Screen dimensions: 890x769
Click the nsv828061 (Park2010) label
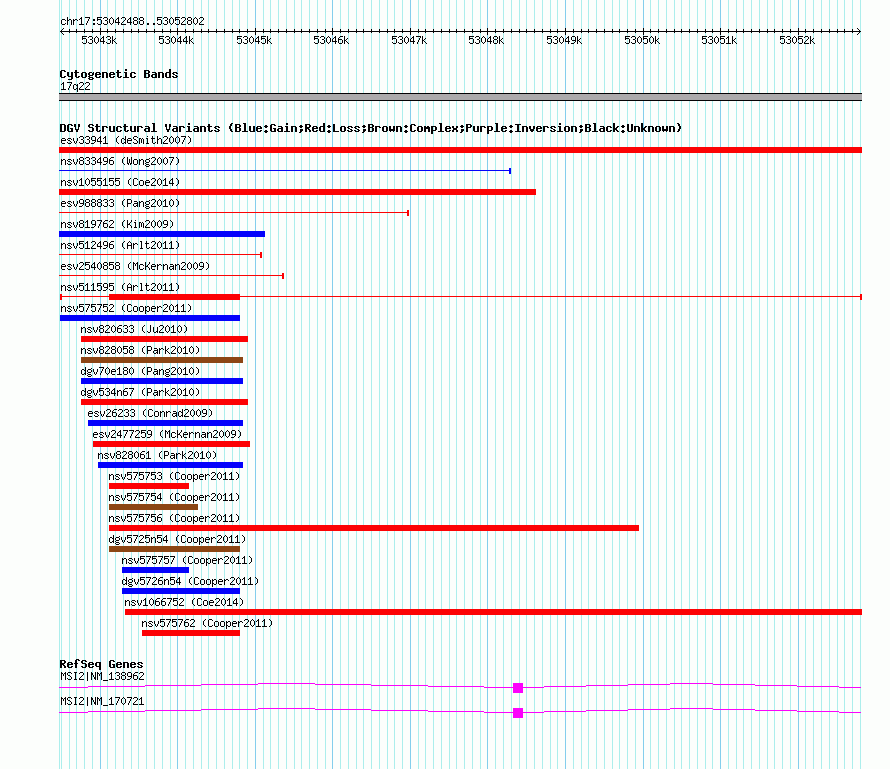coord(157,455)
